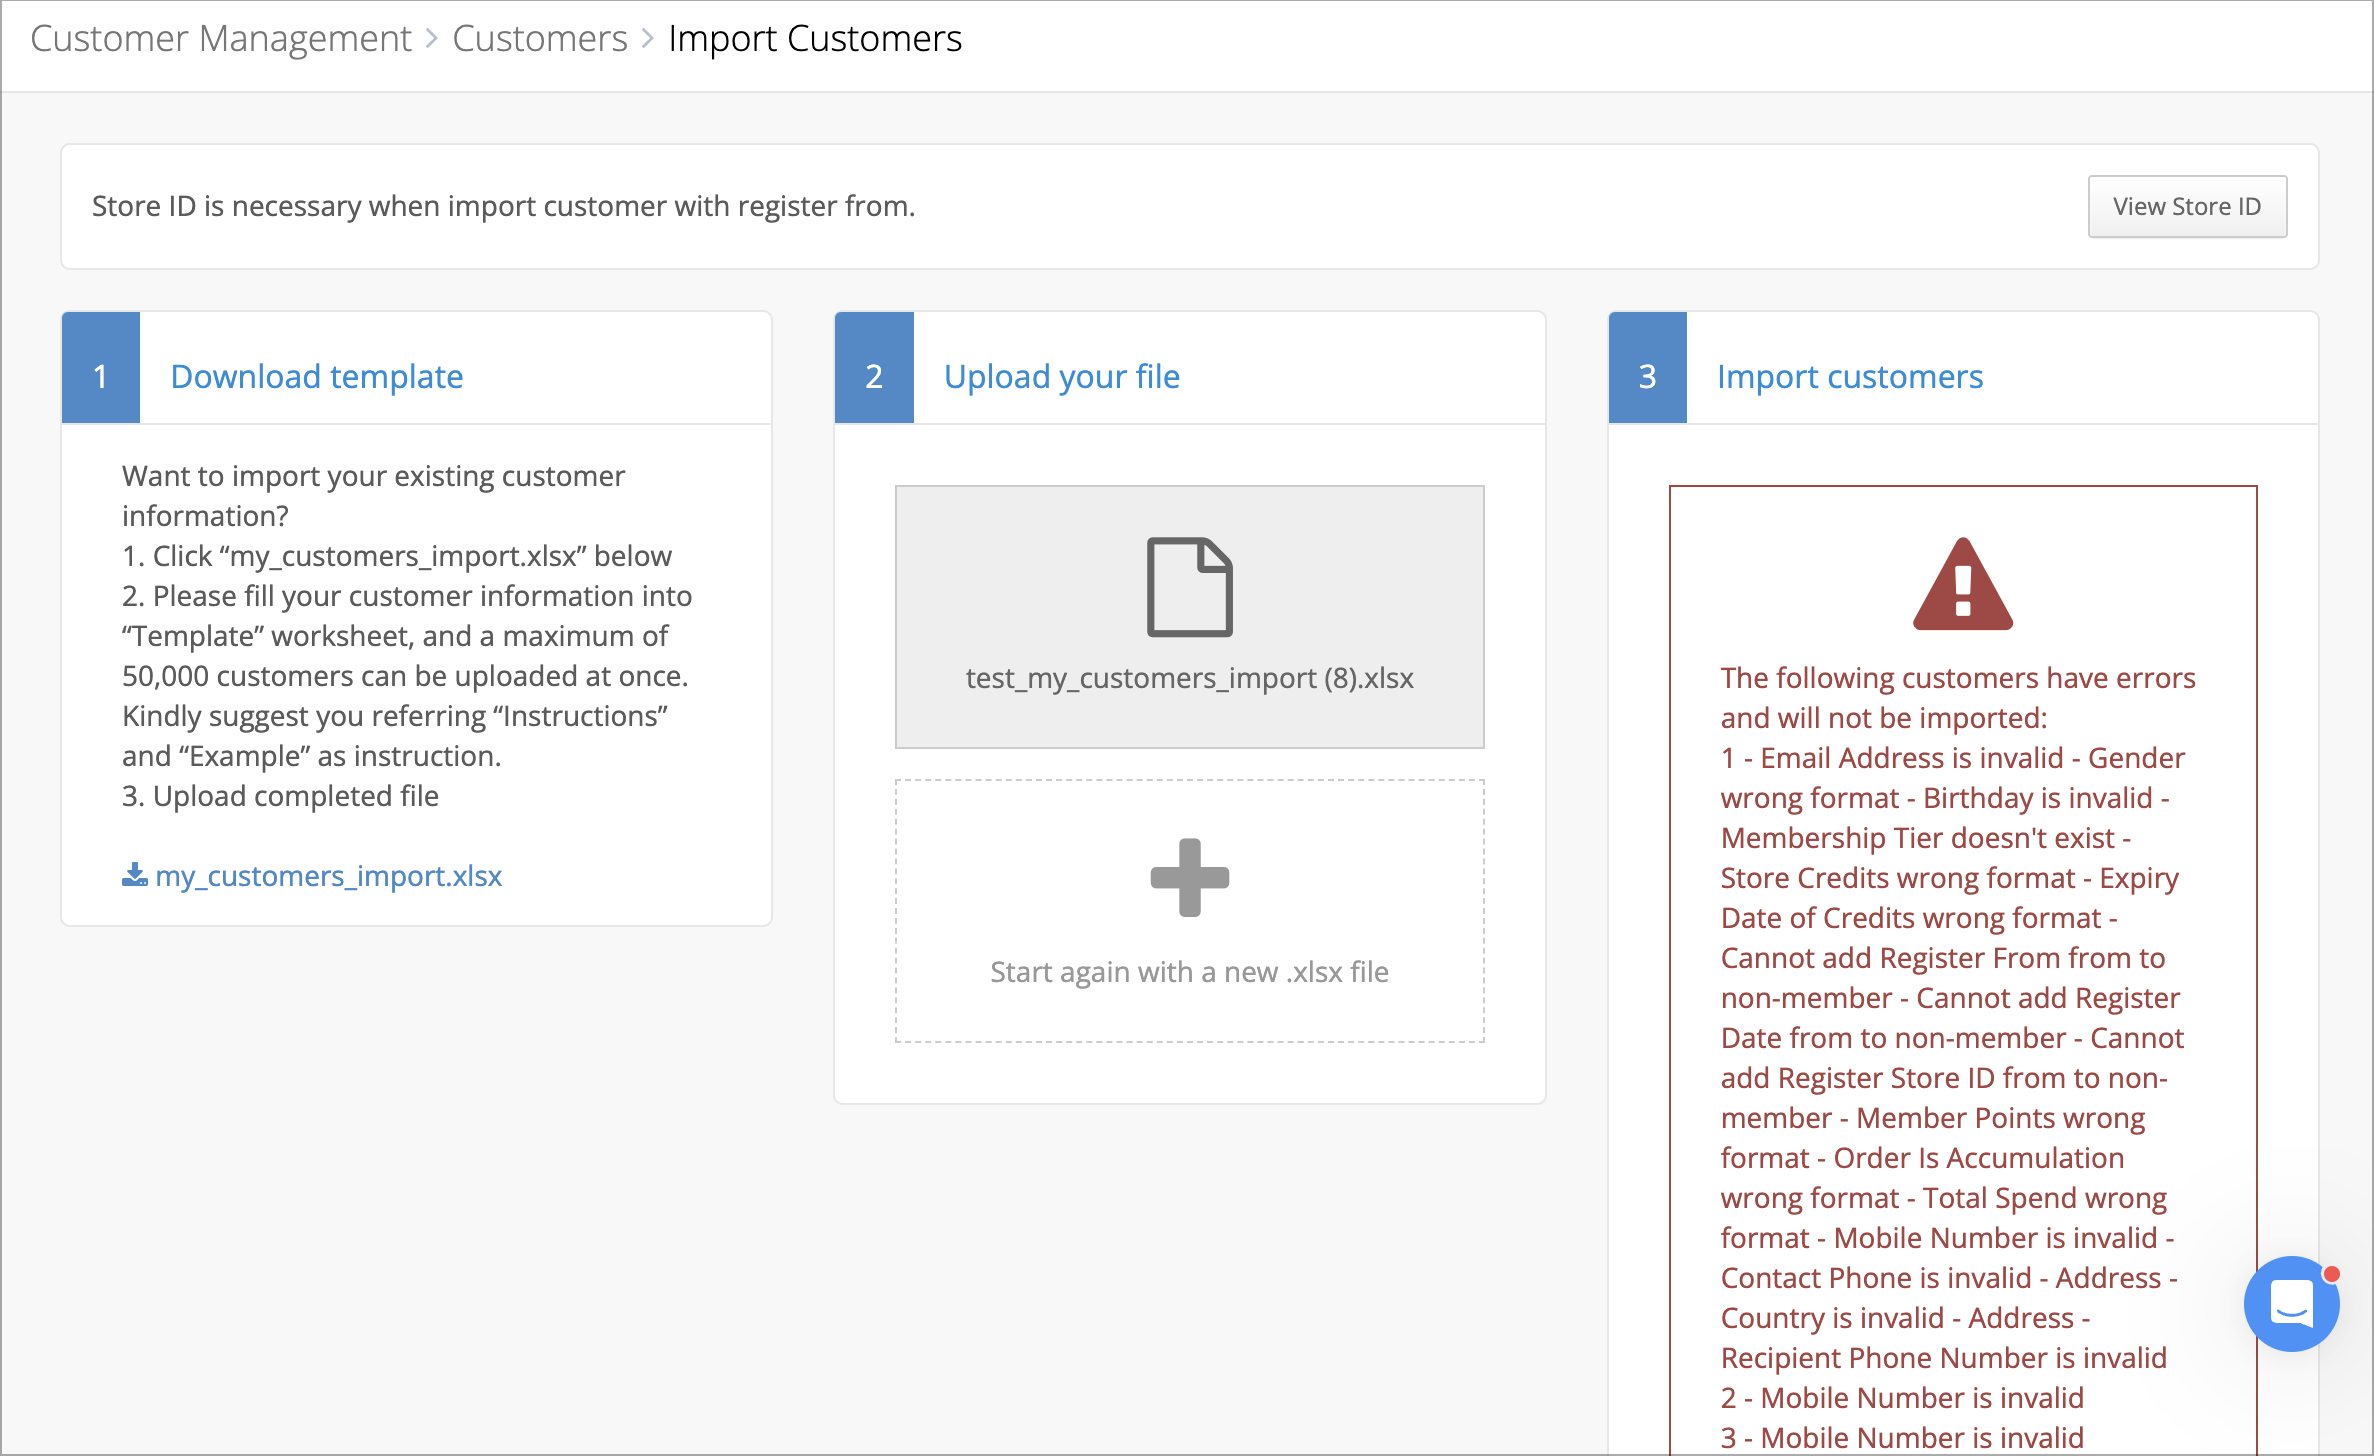Click the step 3 number badge
The height and width of the screenshot is (1456, 2374).
point(1648,368)
